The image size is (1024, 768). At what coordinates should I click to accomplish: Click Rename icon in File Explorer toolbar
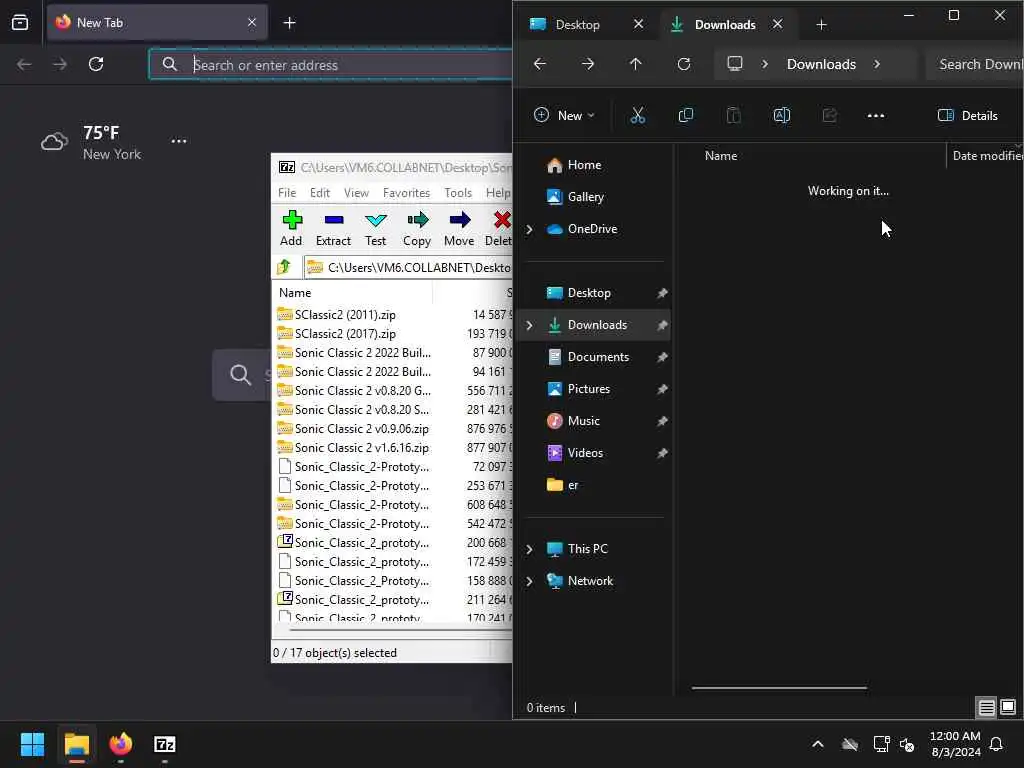point(782,116)
